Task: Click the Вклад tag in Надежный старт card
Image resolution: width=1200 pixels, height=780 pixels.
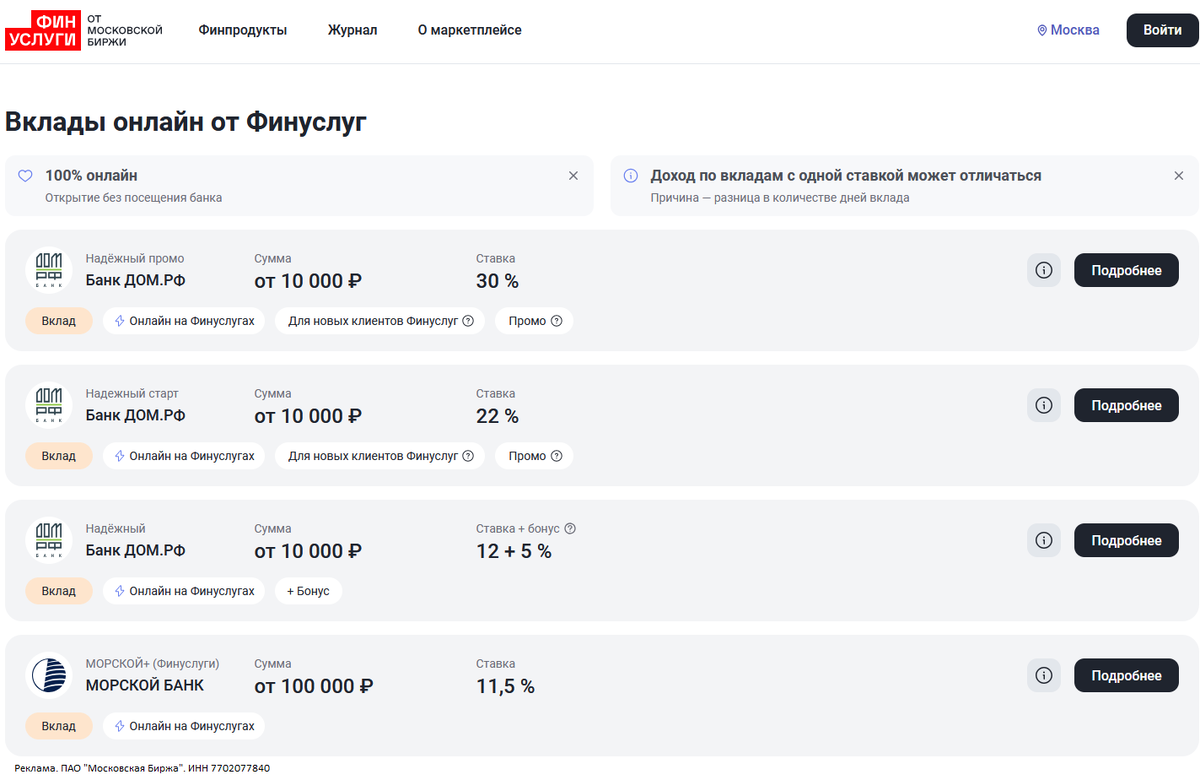Action: click(x=59, y=456)
